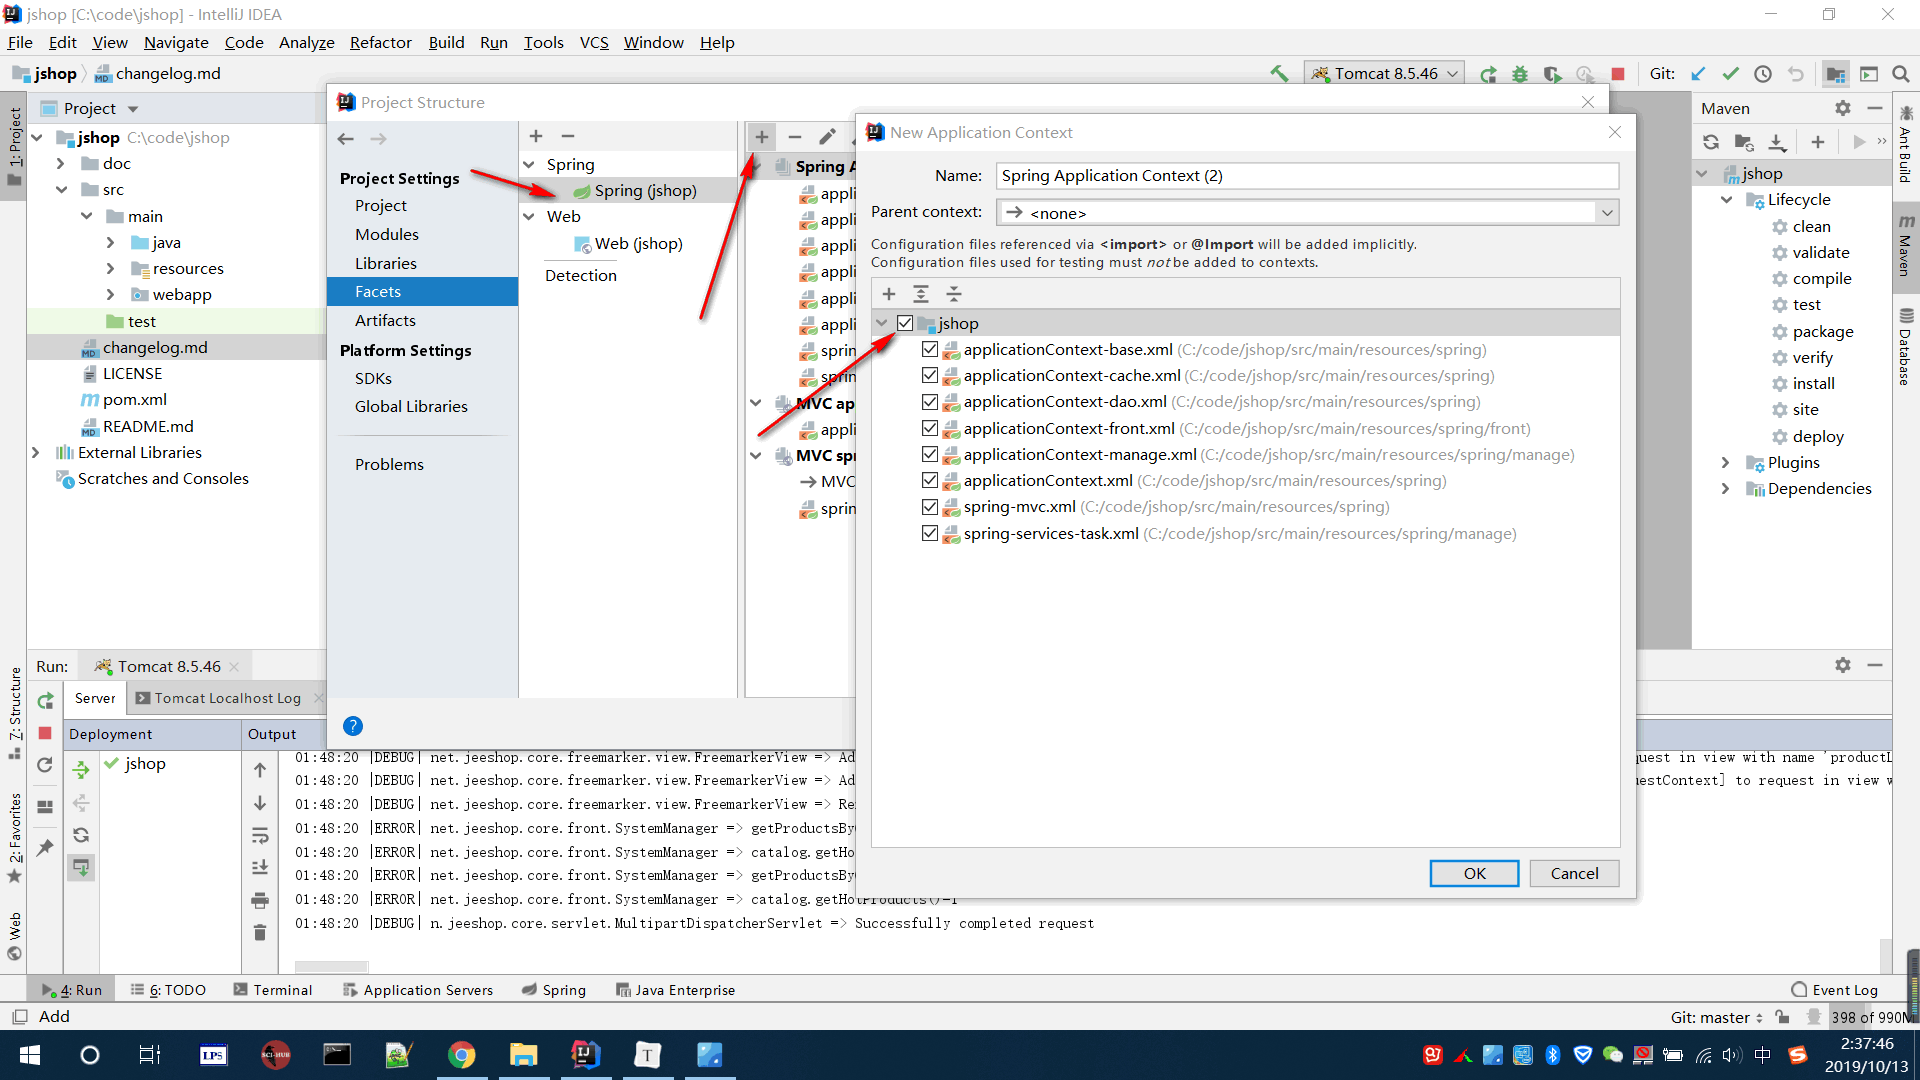Click the help question mark icon
1920x1080 pixels.
pos(352,726)
